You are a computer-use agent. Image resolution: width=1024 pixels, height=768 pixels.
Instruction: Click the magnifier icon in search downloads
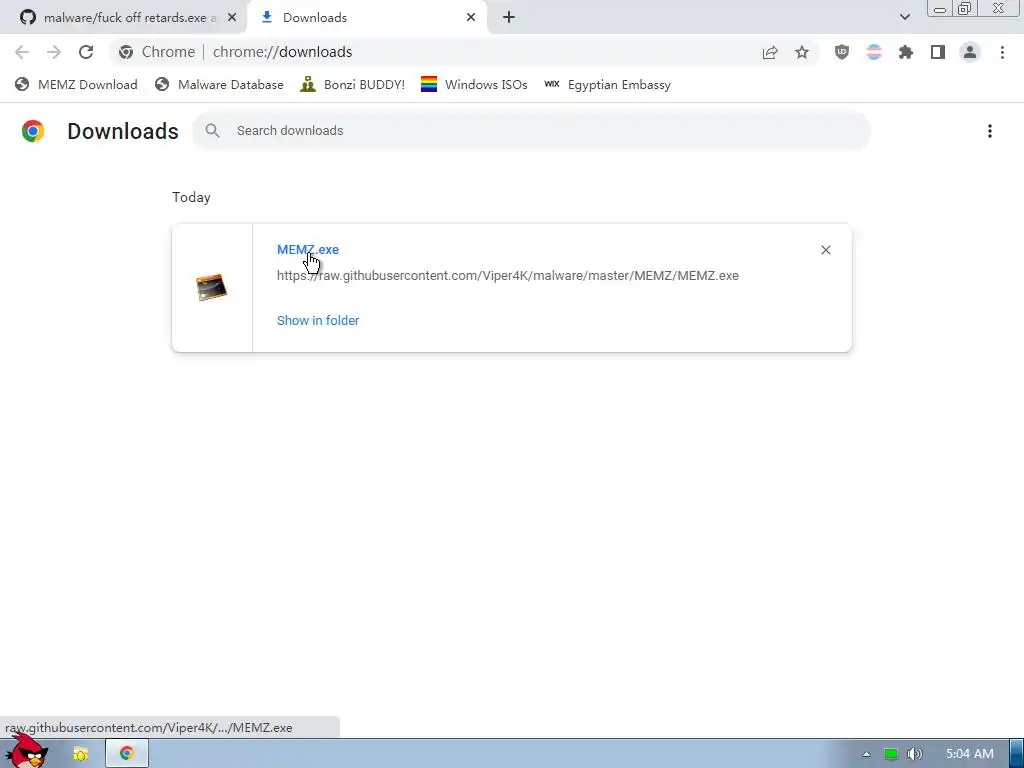click(x=212, y=131)
